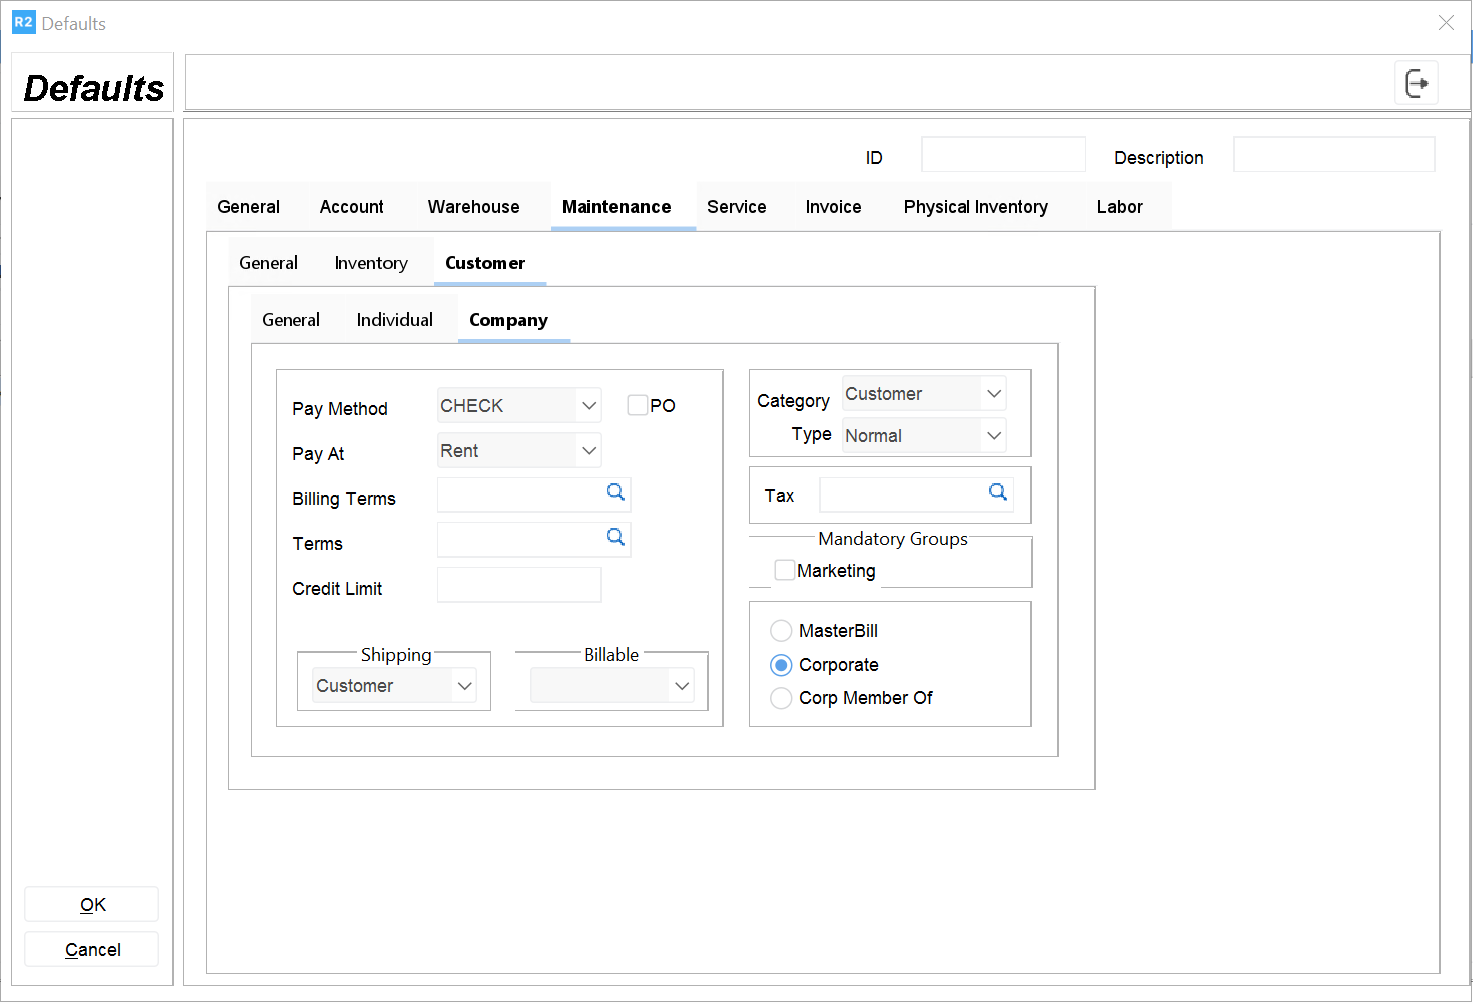
Task: Open Billing Terms lookup magnifier
Action: pos(616,492)
